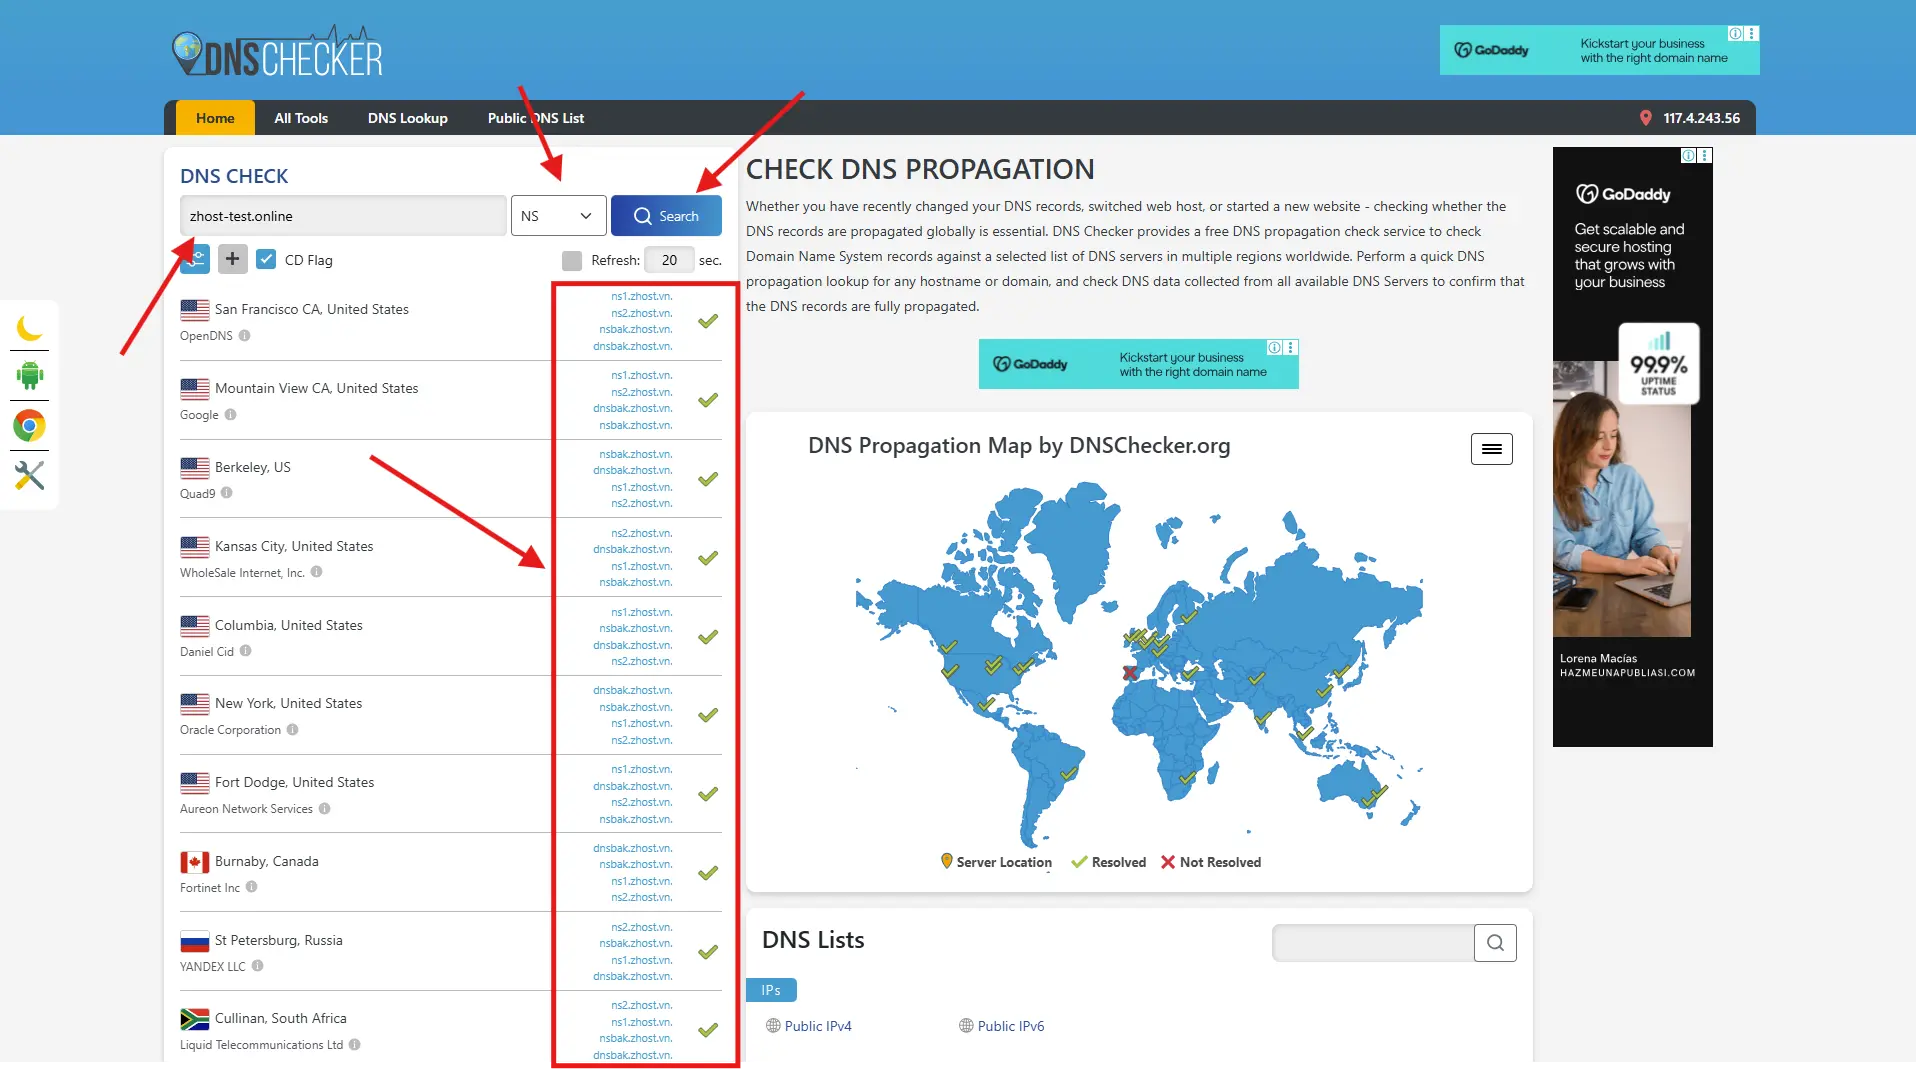Click the red X marker on the map
This screenshot has width=1916, height=1069.
(x=1129, y=673)
